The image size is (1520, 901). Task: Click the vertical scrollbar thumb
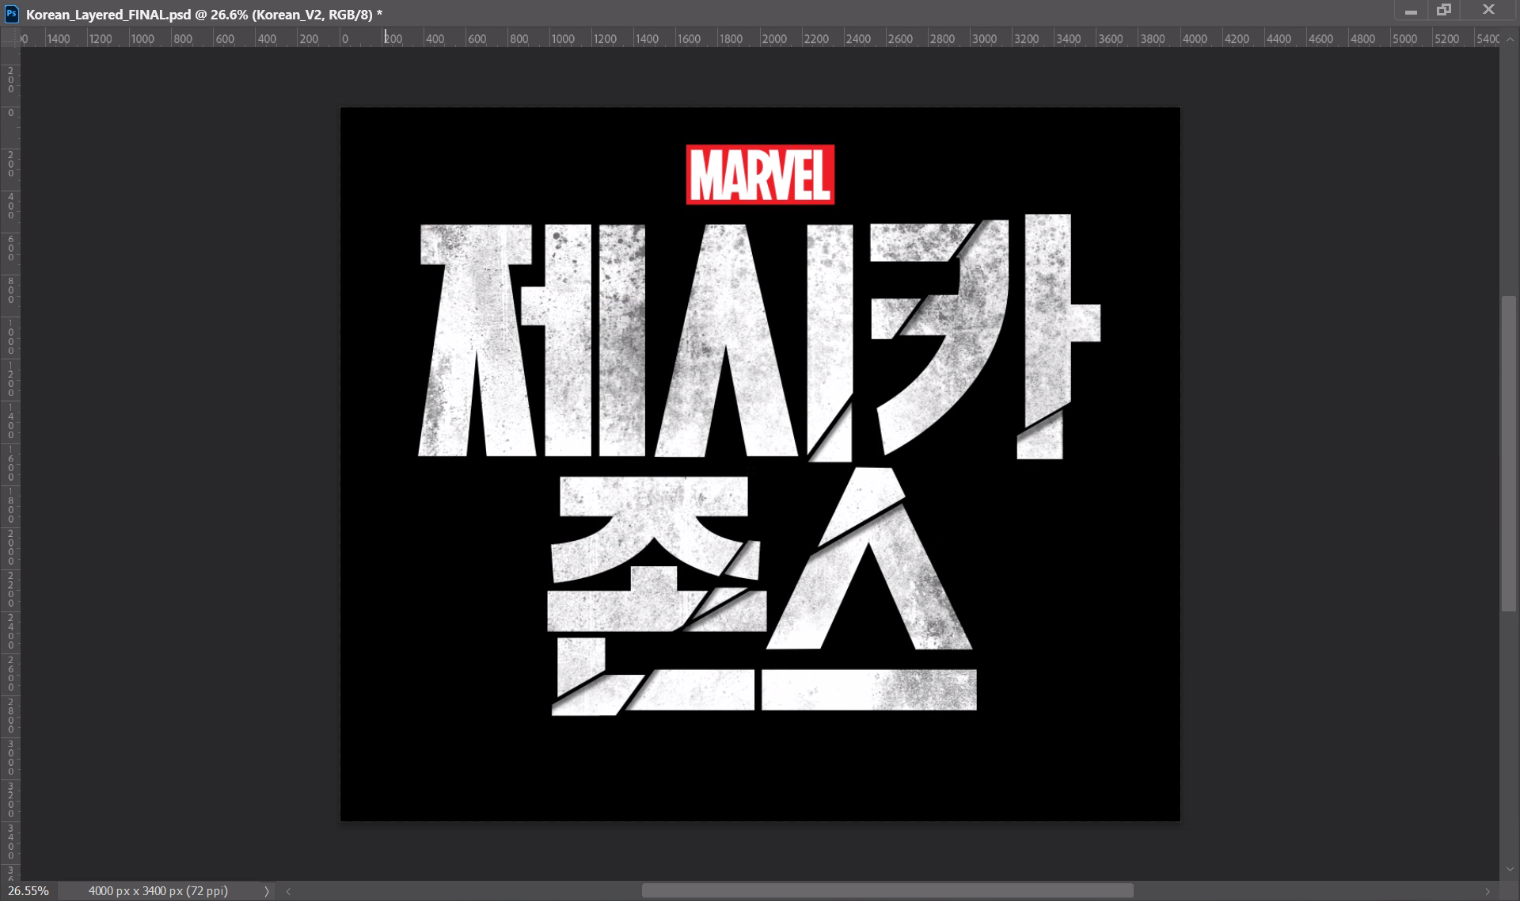coord(1509,453)
